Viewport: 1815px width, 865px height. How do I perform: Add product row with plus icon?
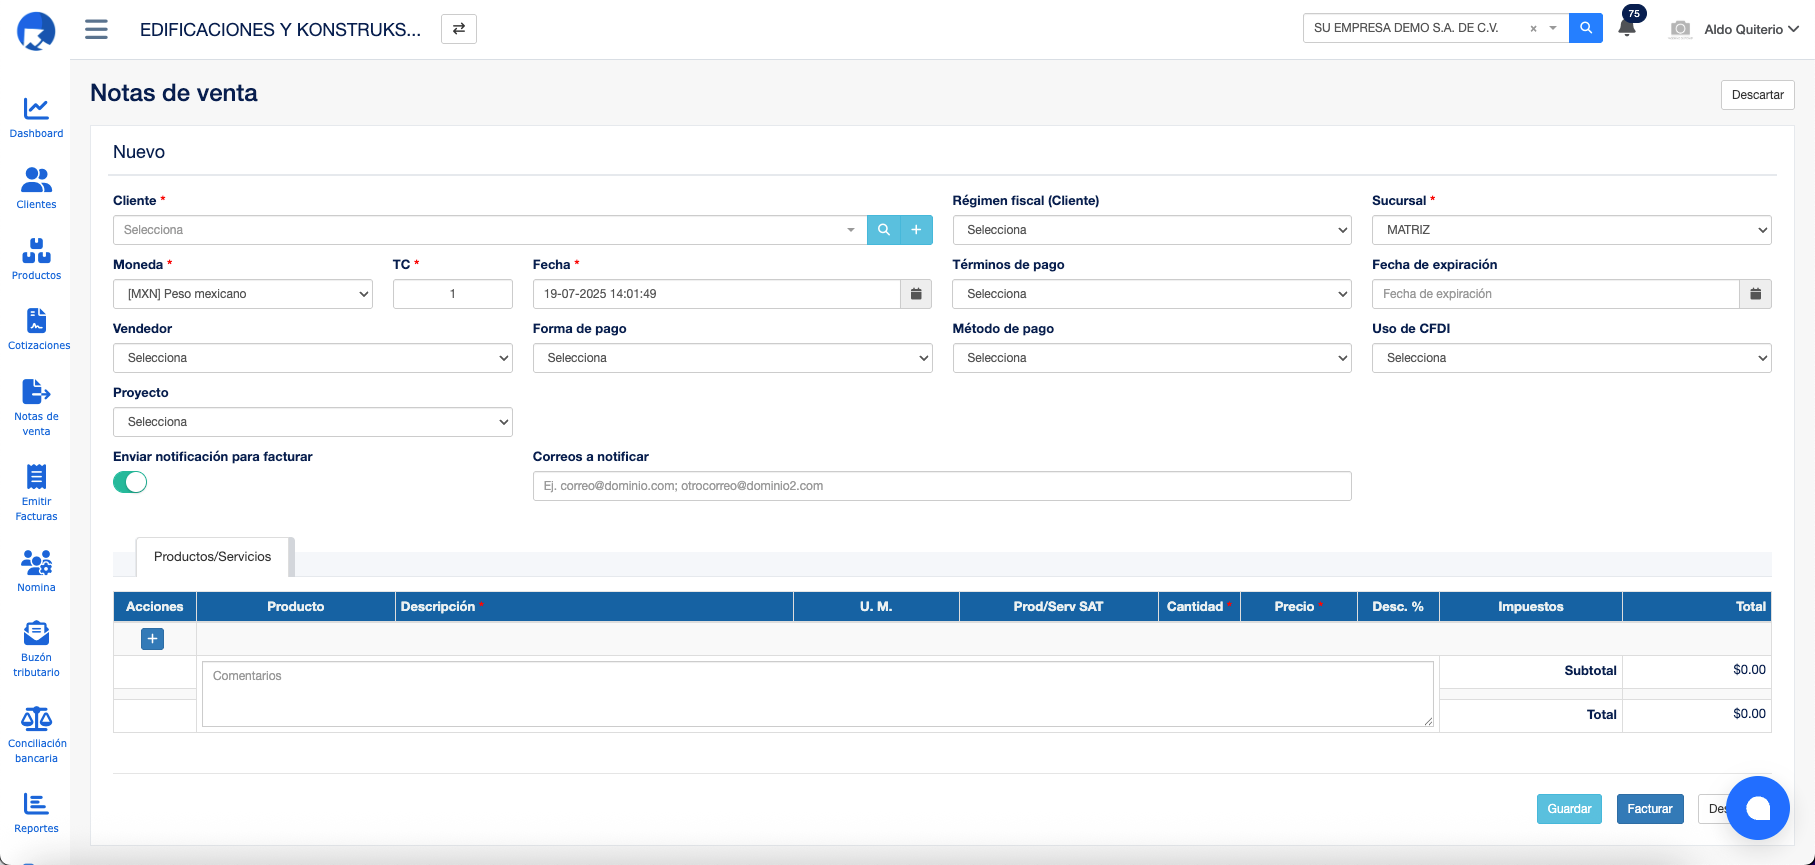153,639
